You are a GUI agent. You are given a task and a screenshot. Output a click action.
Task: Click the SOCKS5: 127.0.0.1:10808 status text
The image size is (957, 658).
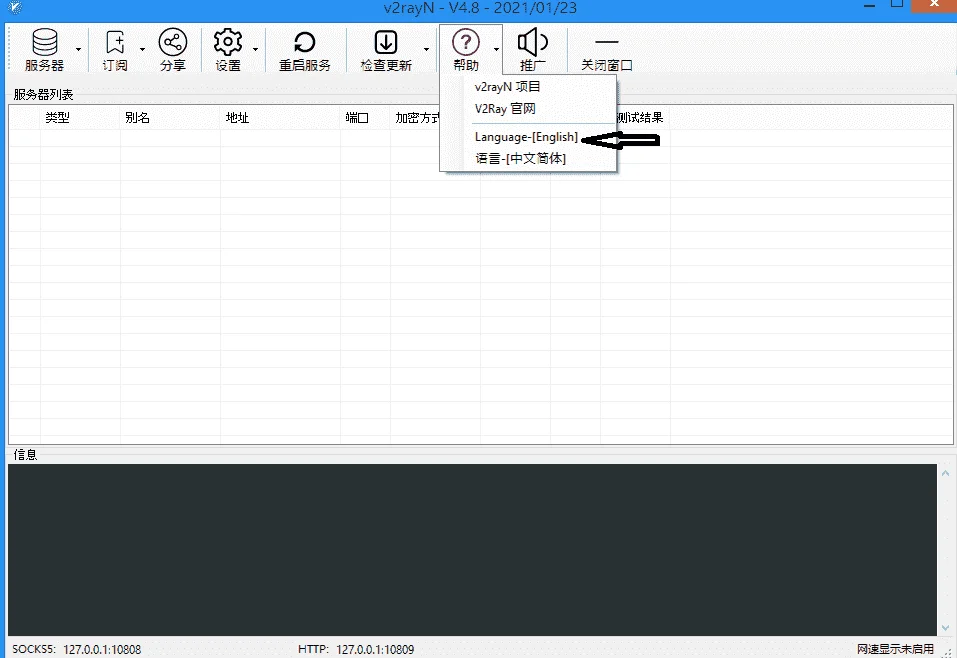[77, 649]
